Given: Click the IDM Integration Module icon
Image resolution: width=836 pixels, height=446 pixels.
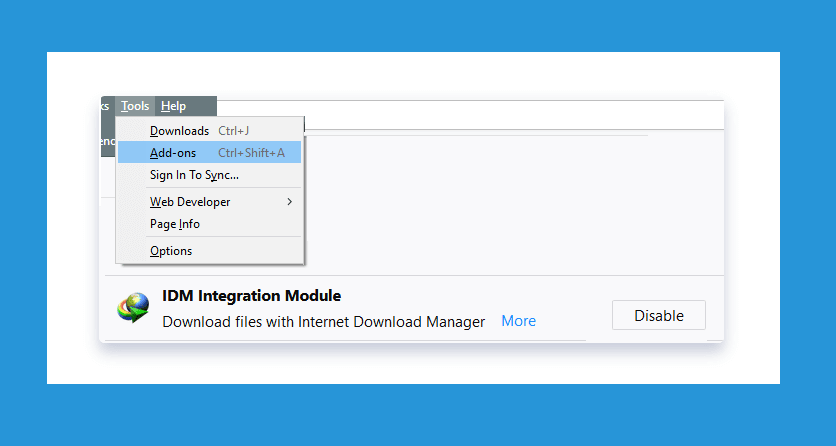Looking at the screenshot, I should pyautogui.click(x=133, y=307).
